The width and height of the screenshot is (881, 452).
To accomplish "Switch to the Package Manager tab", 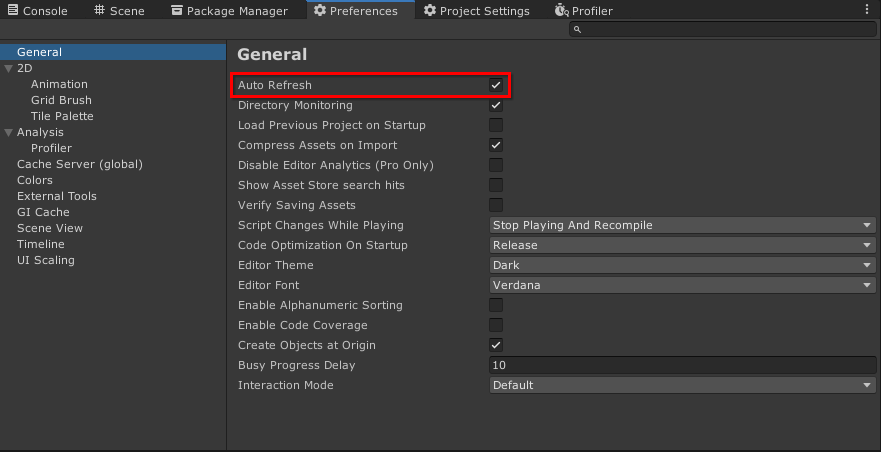I will click(230, 10).
